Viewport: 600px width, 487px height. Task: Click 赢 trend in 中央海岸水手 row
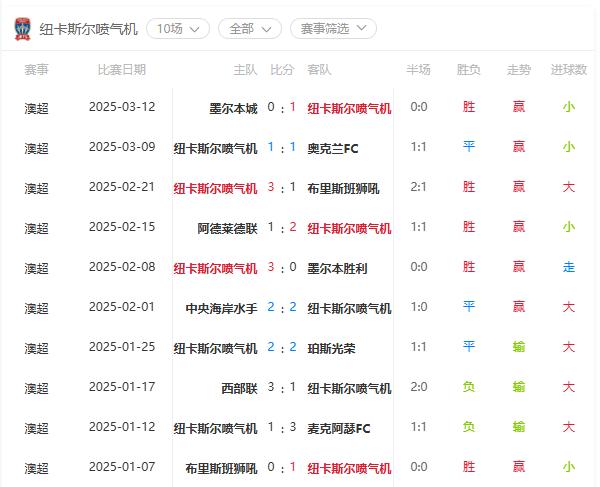click(519, 307)
